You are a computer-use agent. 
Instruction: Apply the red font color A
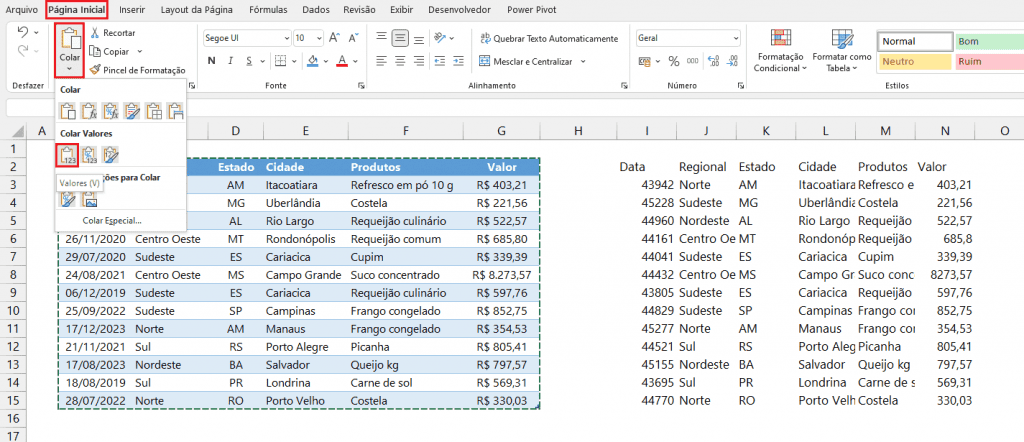342,61
